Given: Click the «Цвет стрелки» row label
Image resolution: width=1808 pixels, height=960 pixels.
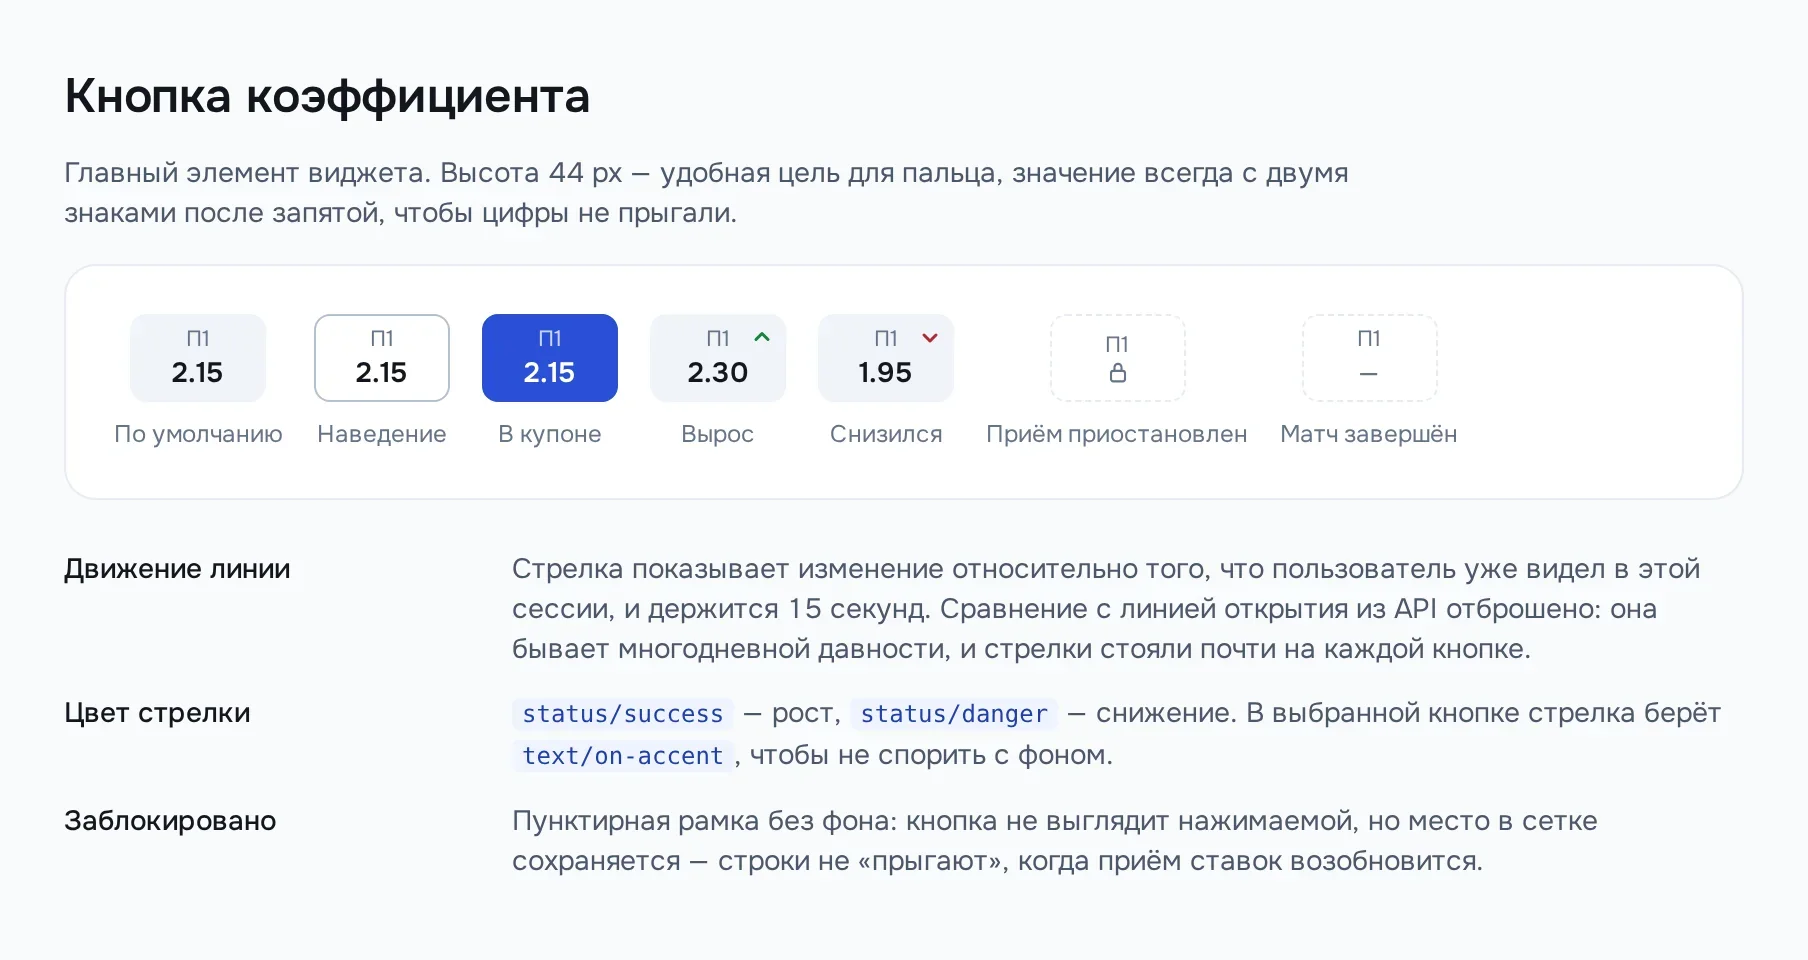Looking at the screenshot, I should pyautogui.click(x=157, y=713).
